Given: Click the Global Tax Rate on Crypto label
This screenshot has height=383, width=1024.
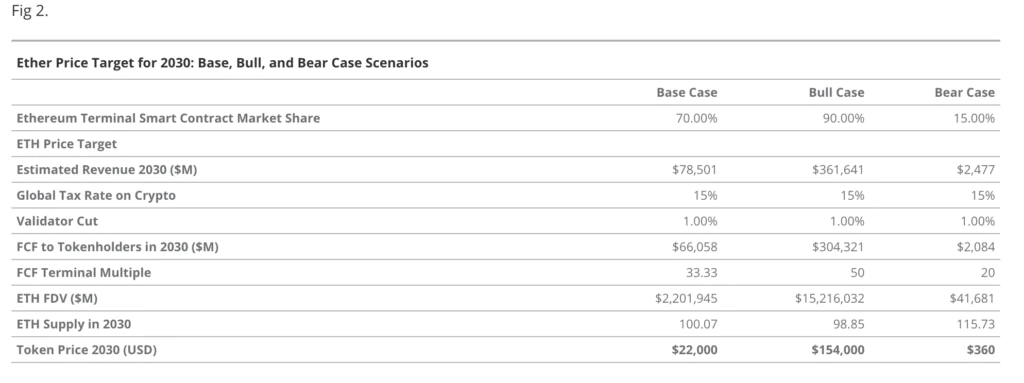Looking at the screenshot, I should pos(96,195).
